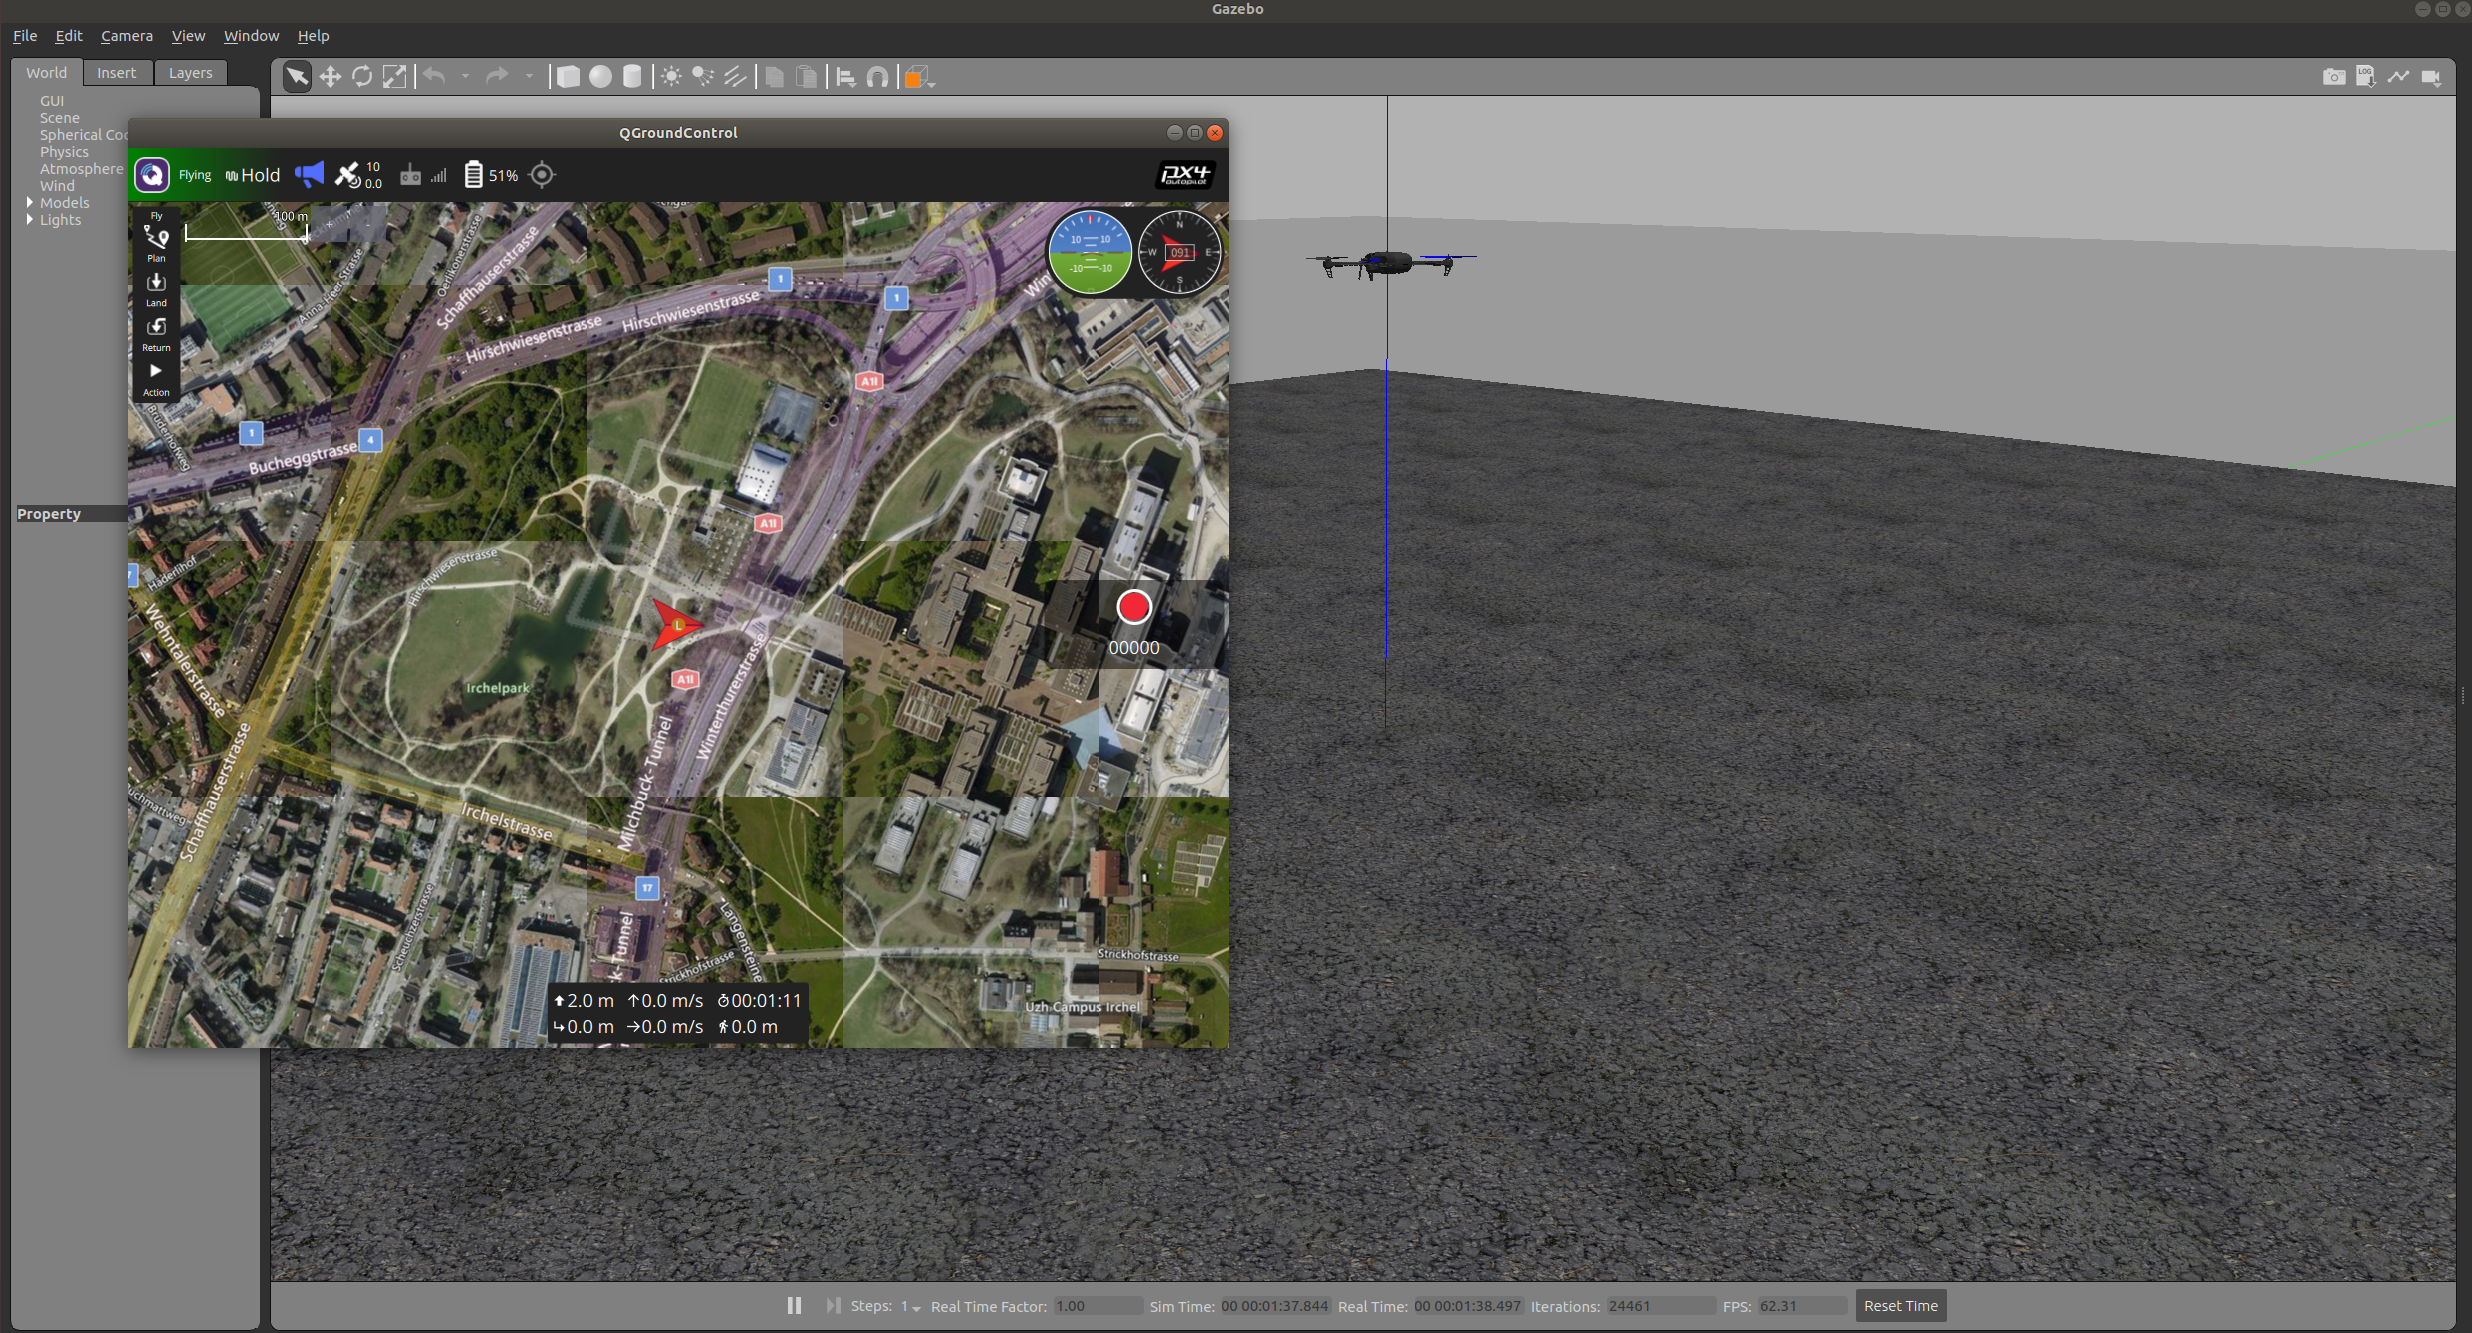Switch to the Layers tab

(190, 73)
